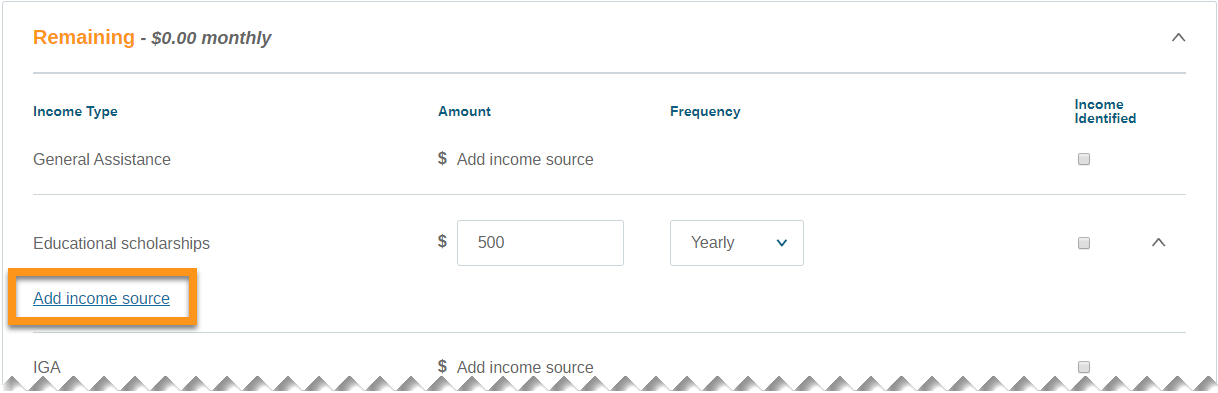Click the Income Identified column header
Screen dimensions: 1218x393
pyautogui.click(x=1105, y=111)
